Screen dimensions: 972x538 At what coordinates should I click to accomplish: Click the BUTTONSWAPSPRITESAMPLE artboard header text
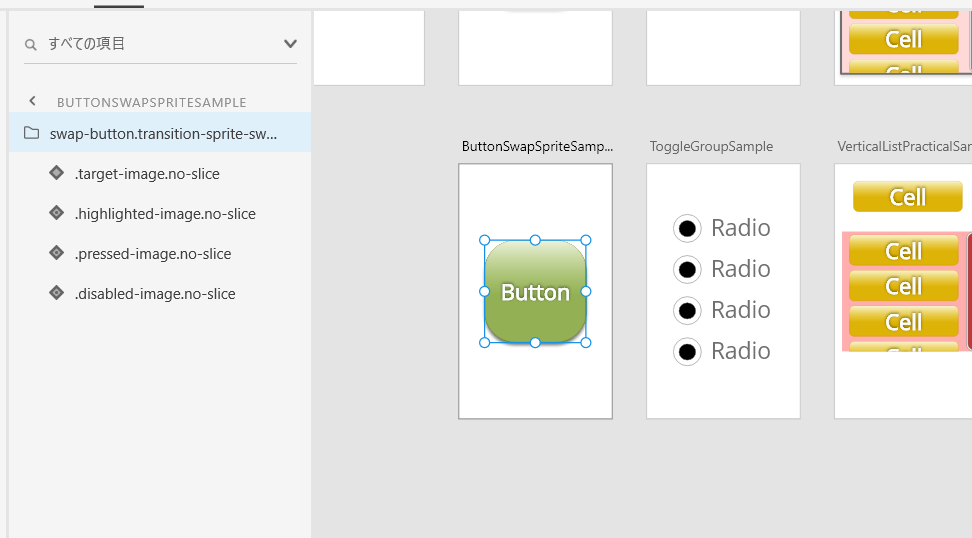(x=152, y=102)
